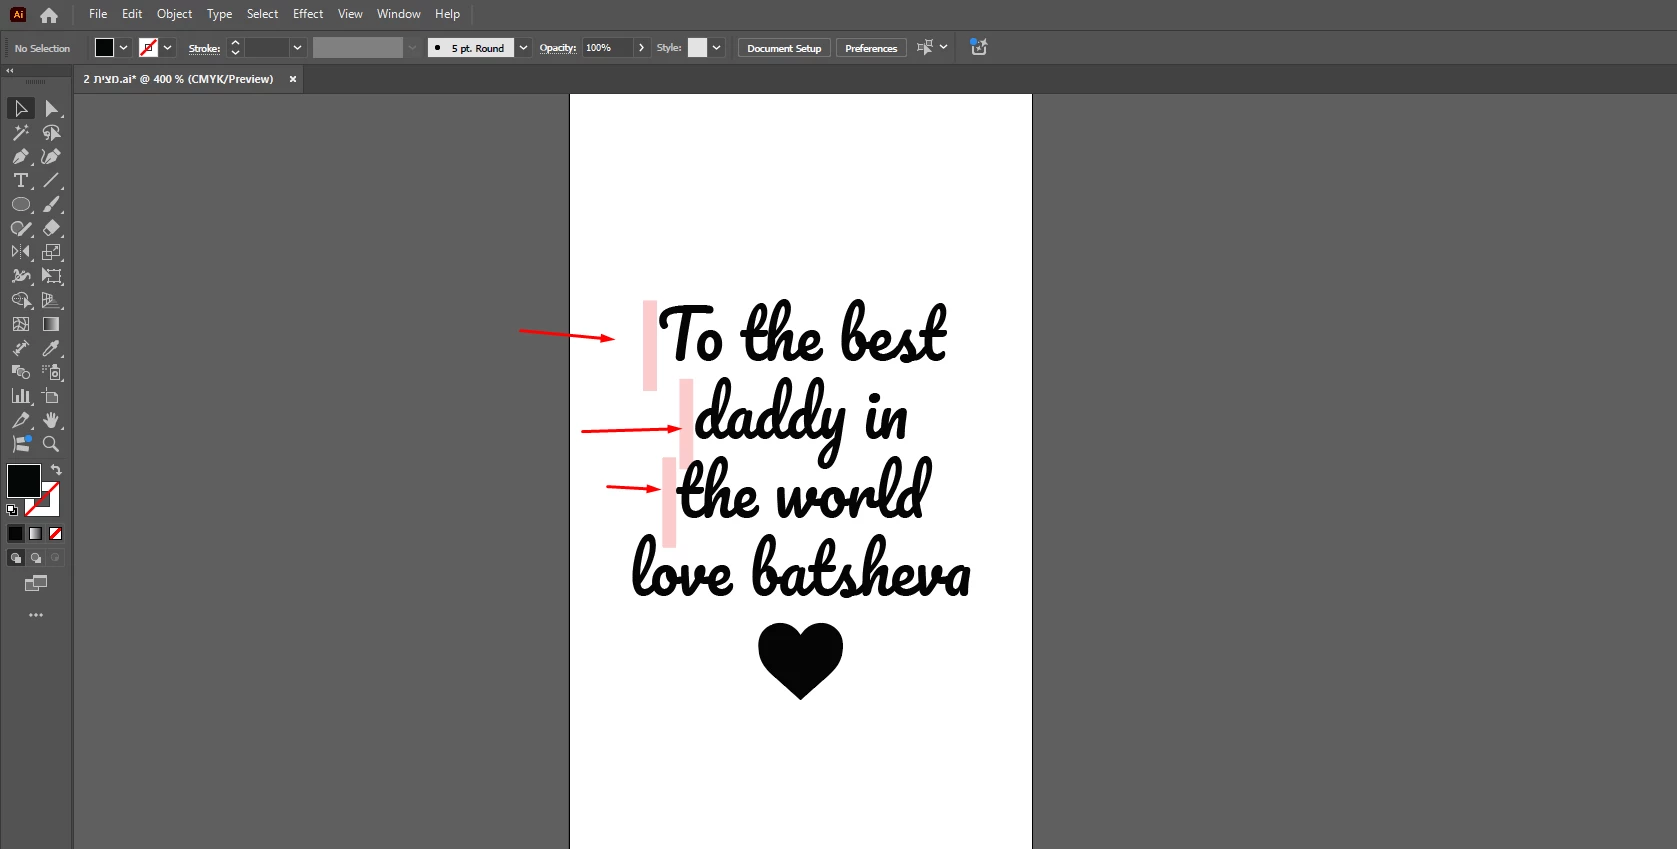Swap fill and stroke colors
The image size is (1677, 849).
click(x=56, y=470)
